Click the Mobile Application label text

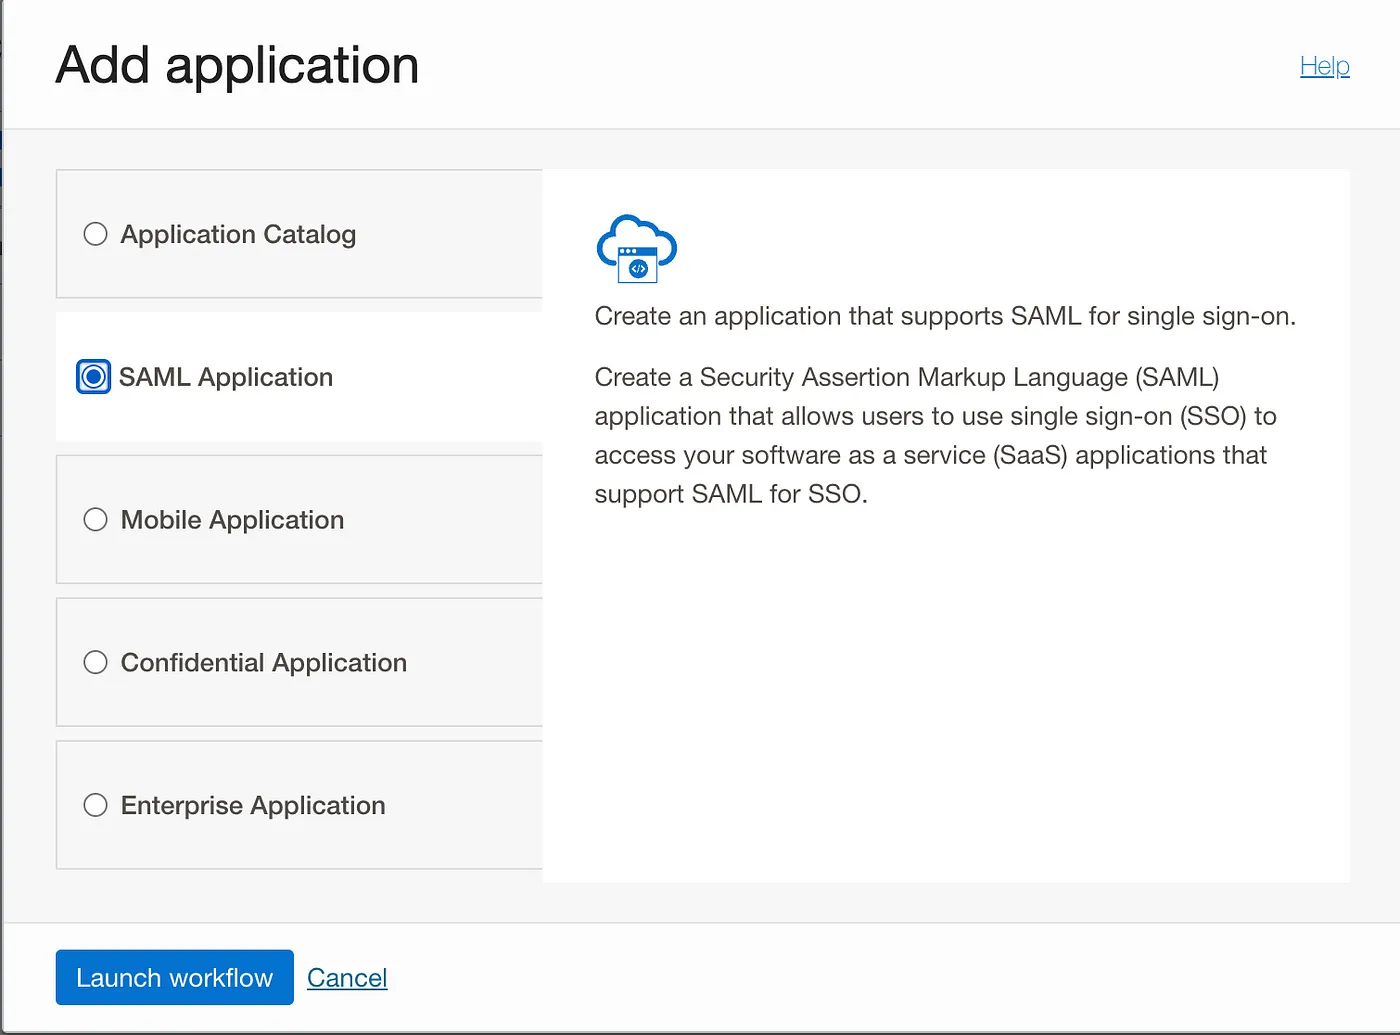[x=232, y=520]
